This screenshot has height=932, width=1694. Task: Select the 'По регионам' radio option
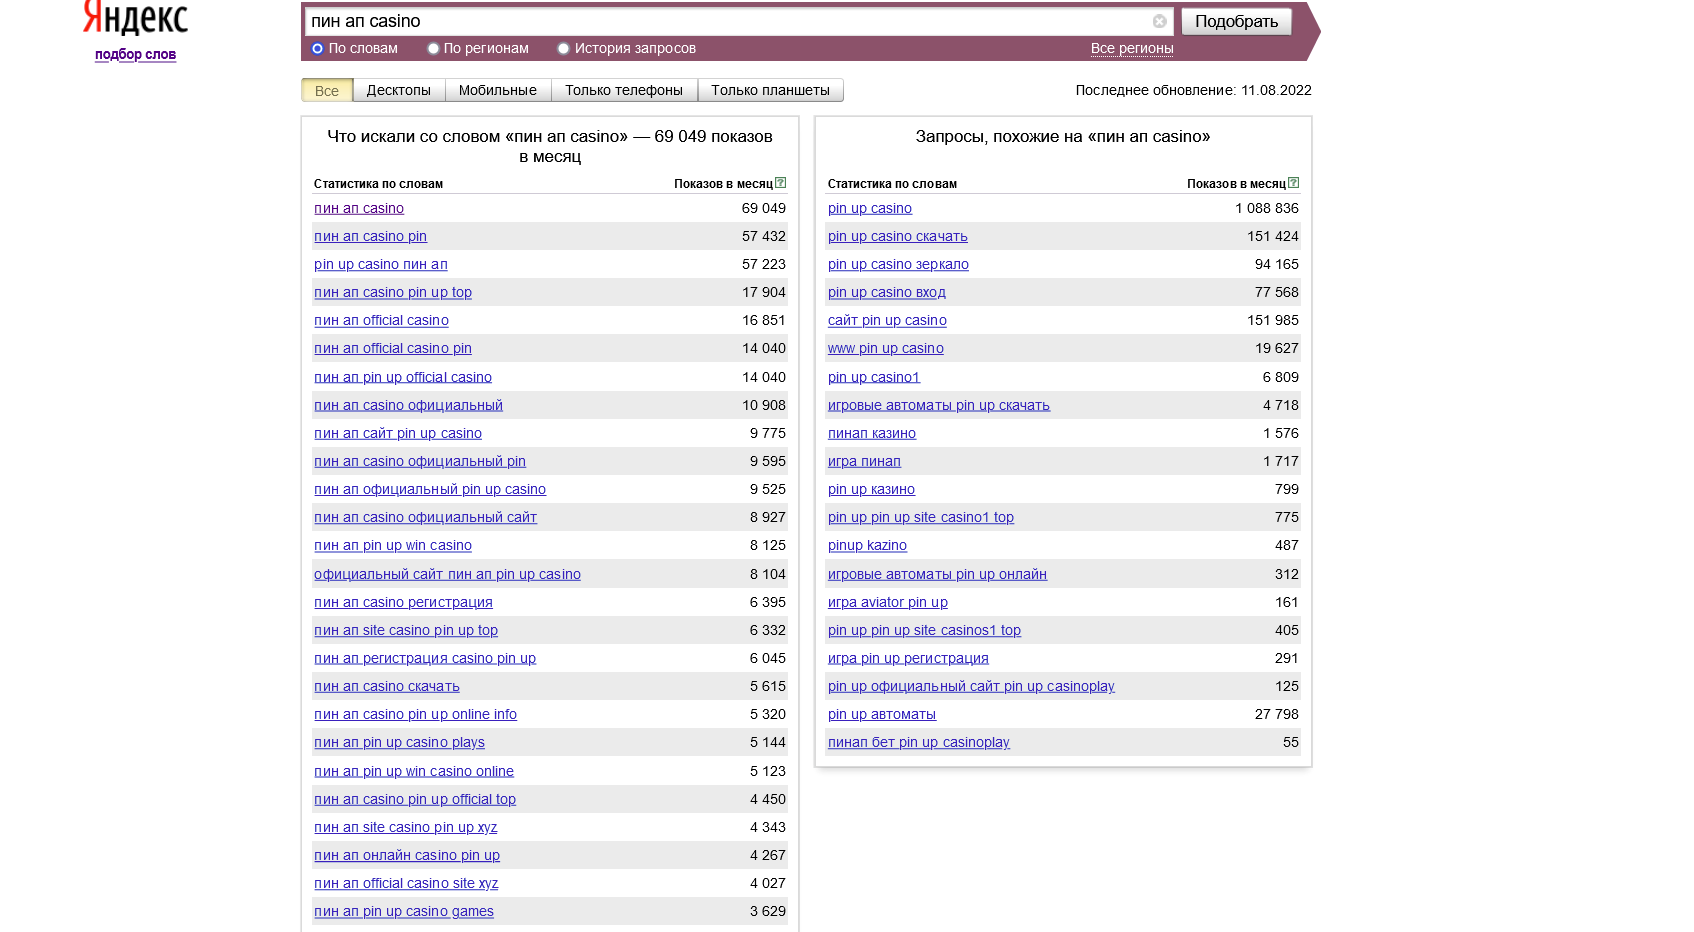coord(433,48)
